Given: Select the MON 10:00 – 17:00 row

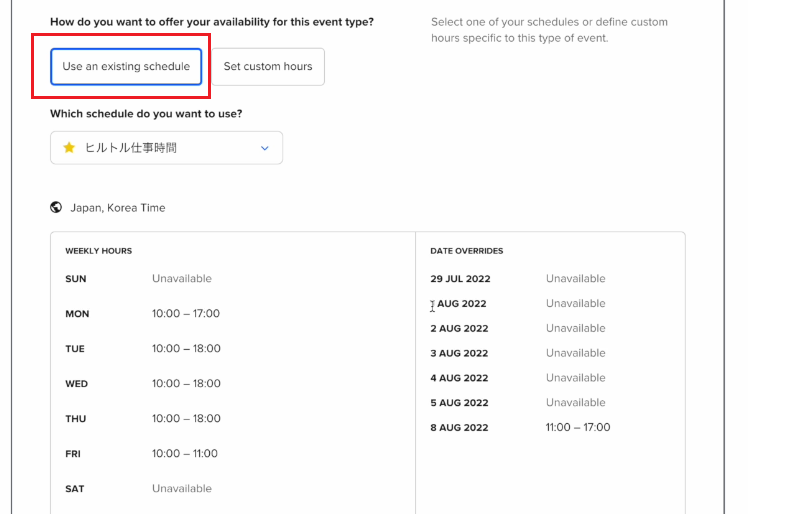Looking at the screenshot, I should coord(142,314).
